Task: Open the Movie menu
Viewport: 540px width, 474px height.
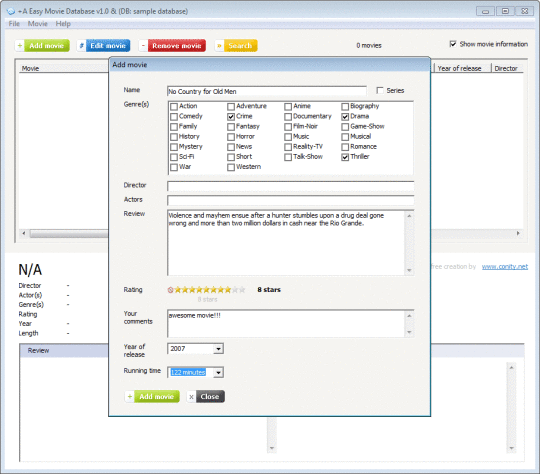Action: click(38, 24)
